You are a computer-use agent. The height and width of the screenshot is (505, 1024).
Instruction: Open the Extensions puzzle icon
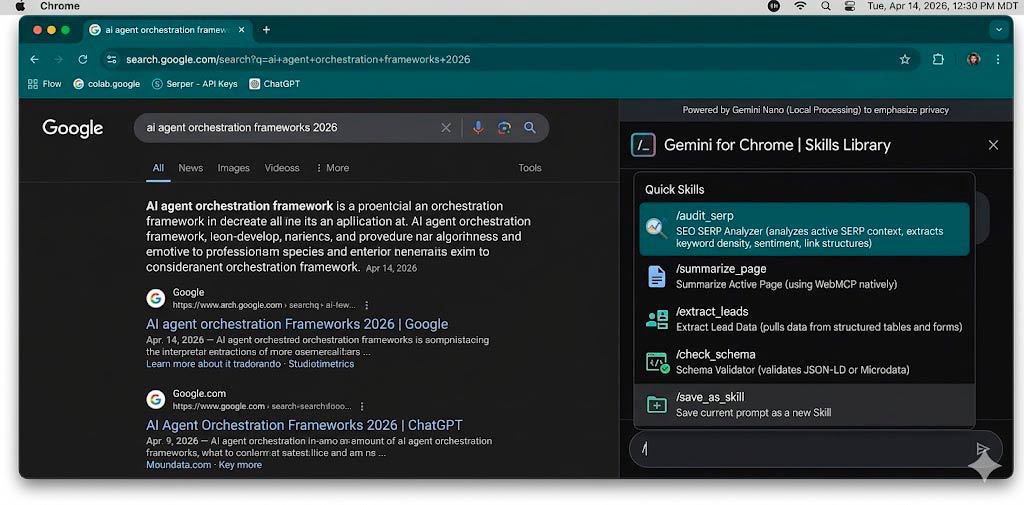click(938, 59)
